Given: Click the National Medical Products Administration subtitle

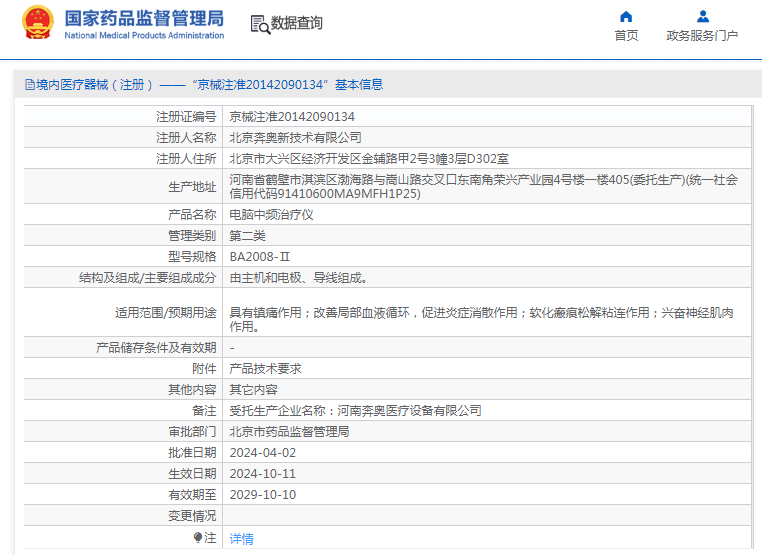Looking at the screenshot, I should tap(144, 35).
